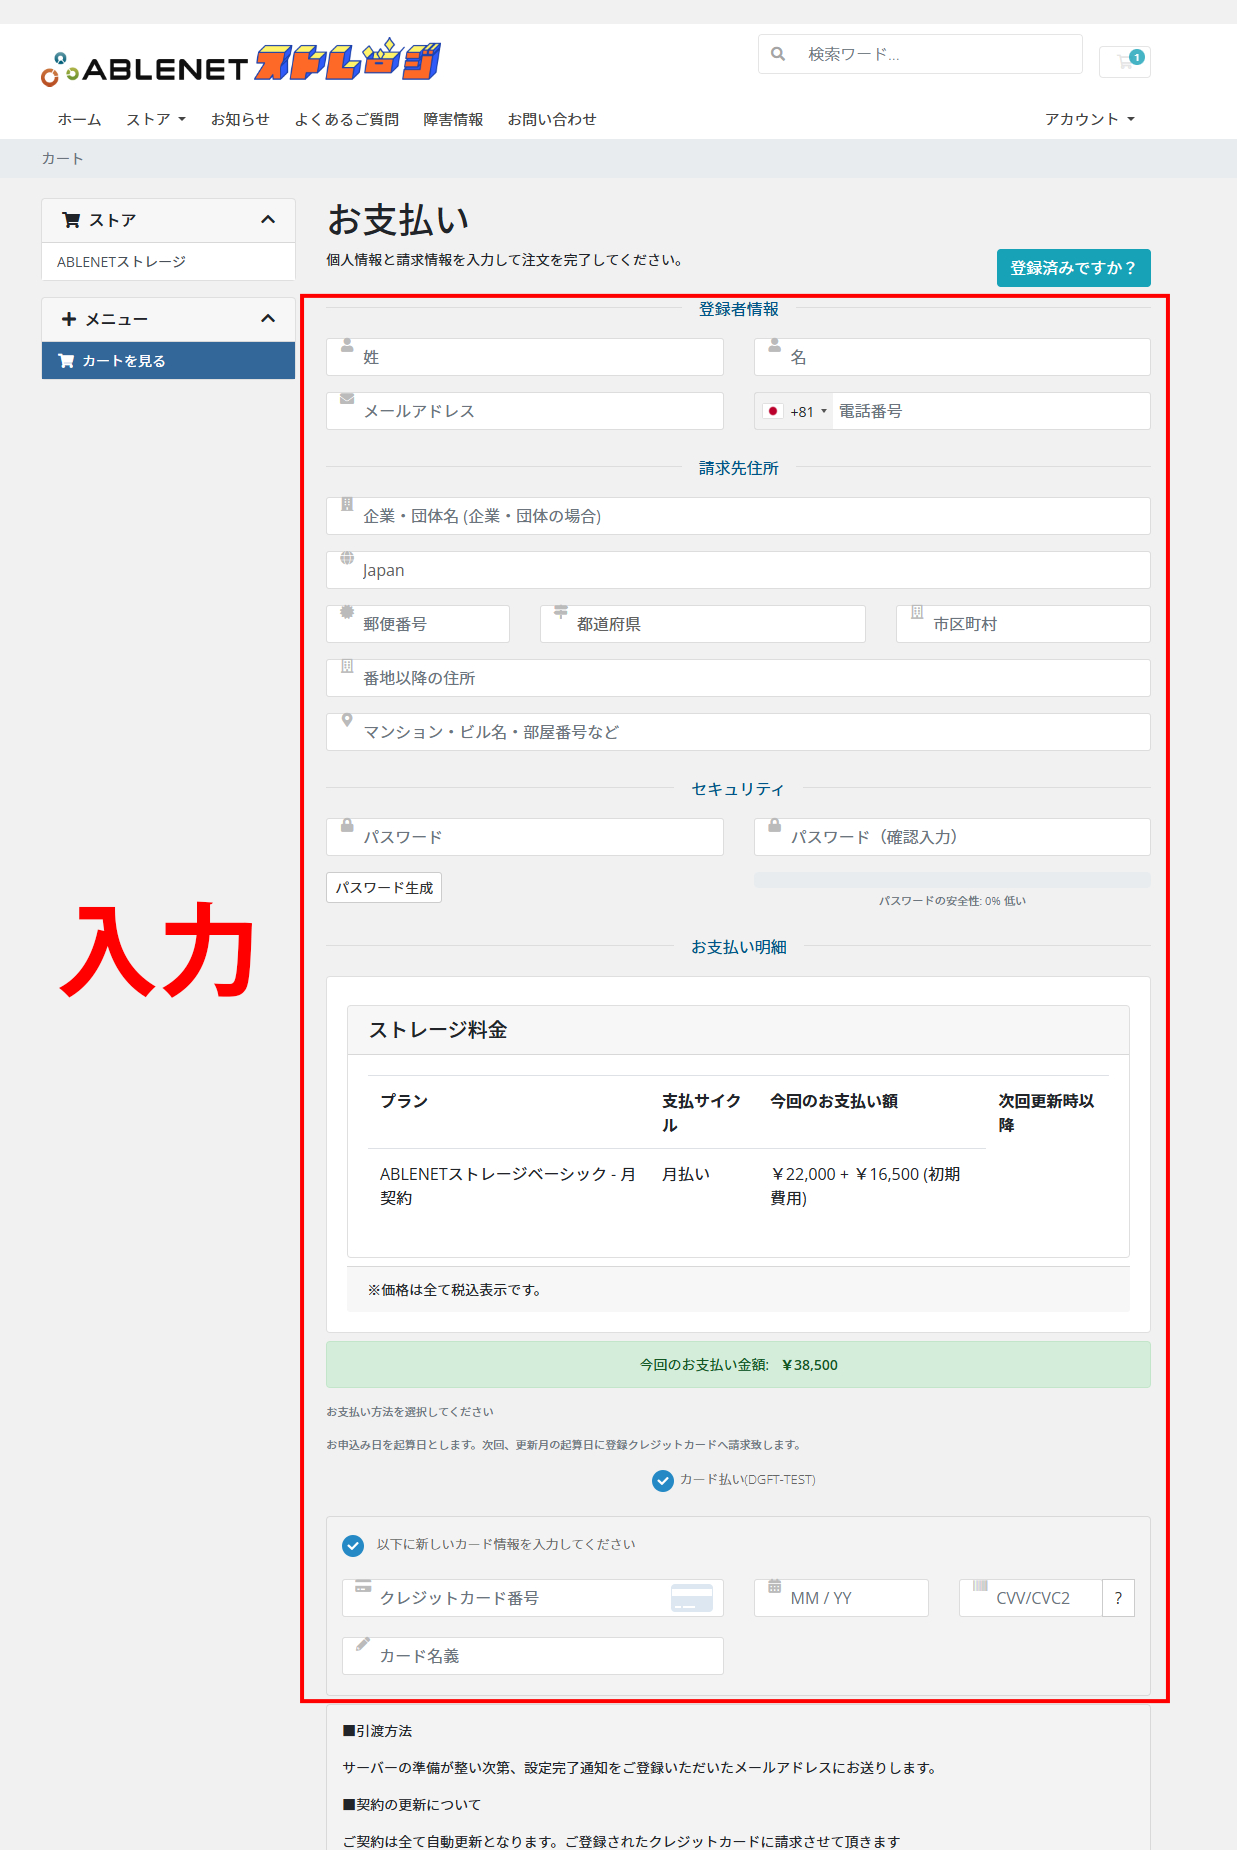
Task: Click the search magnifier icon
Action: [x=778, y=54]
